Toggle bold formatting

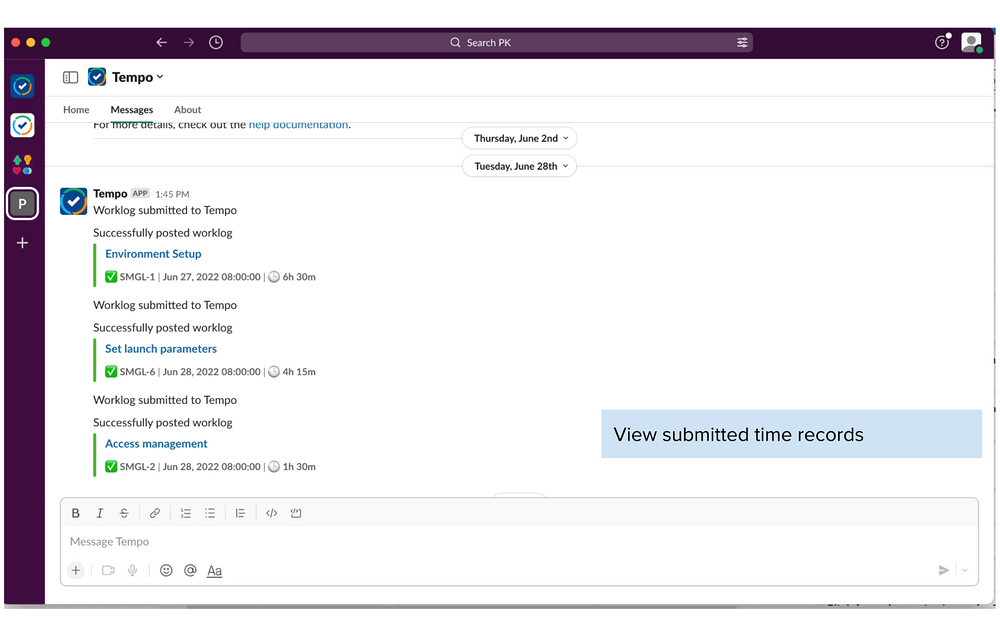(x=75, y=513)
